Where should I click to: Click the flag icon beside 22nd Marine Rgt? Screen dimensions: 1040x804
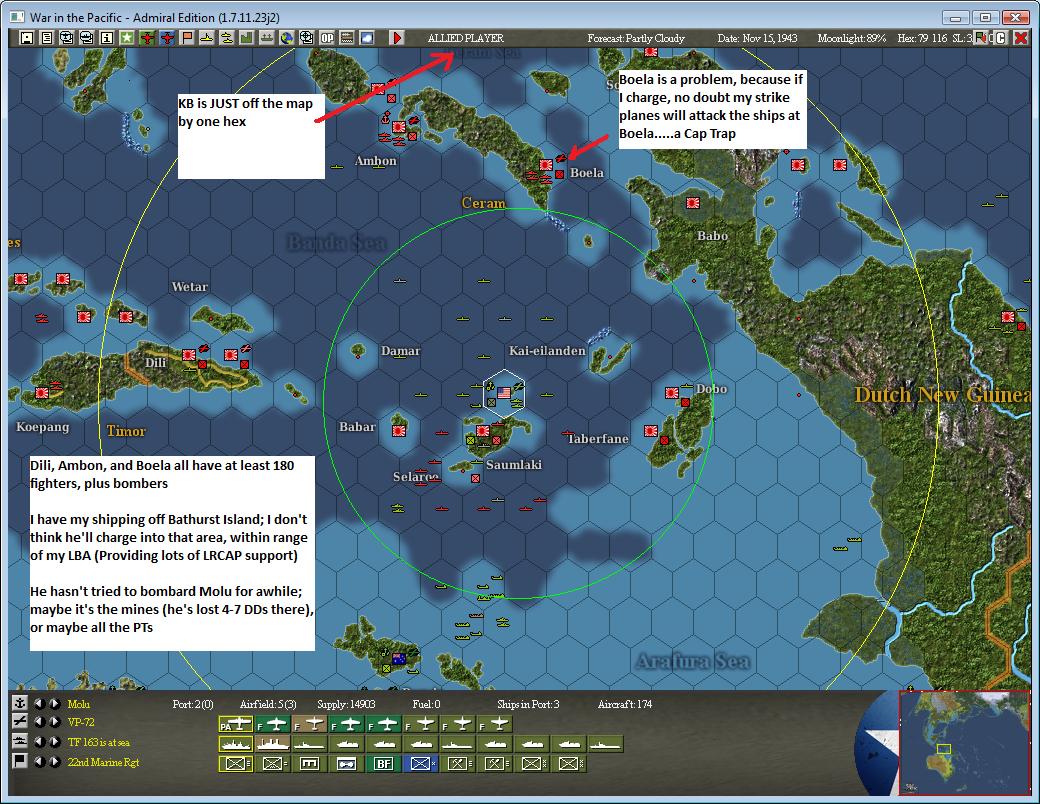click(x=20, y=761)
